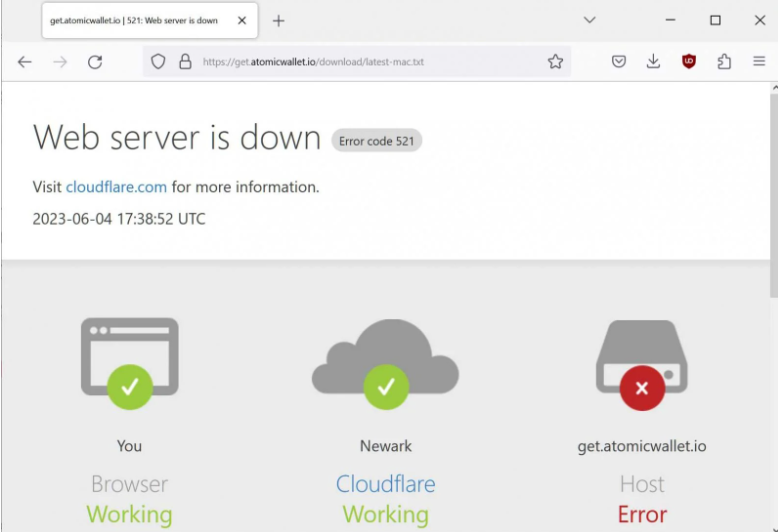Click the Host label text
Viewport: 778px width, 532px height.
pos(642,484)
